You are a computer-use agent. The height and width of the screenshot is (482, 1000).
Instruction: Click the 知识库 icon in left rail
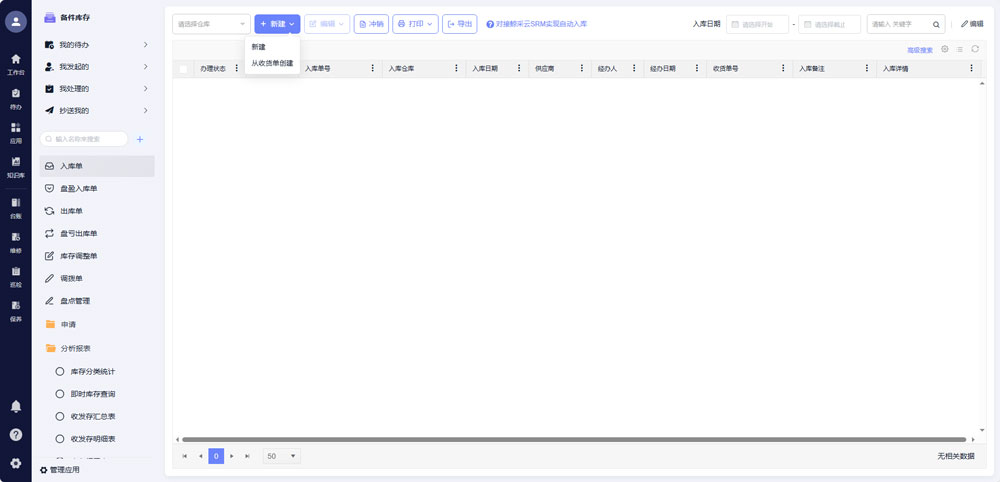point(15,165)
